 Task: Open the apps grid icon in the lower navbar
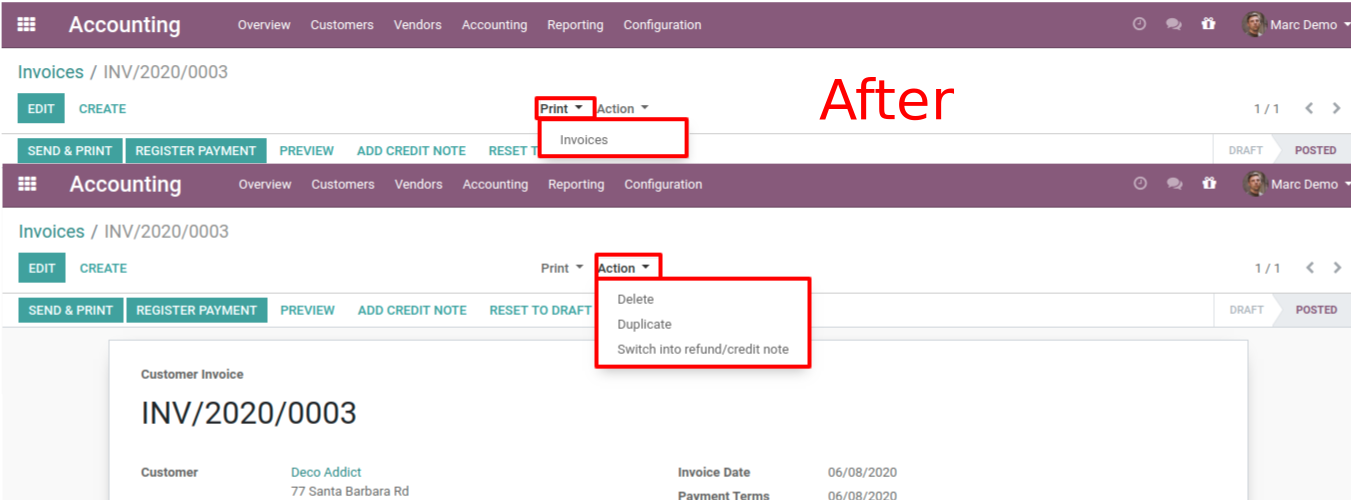pyautogui.click(x=28, y=184)
